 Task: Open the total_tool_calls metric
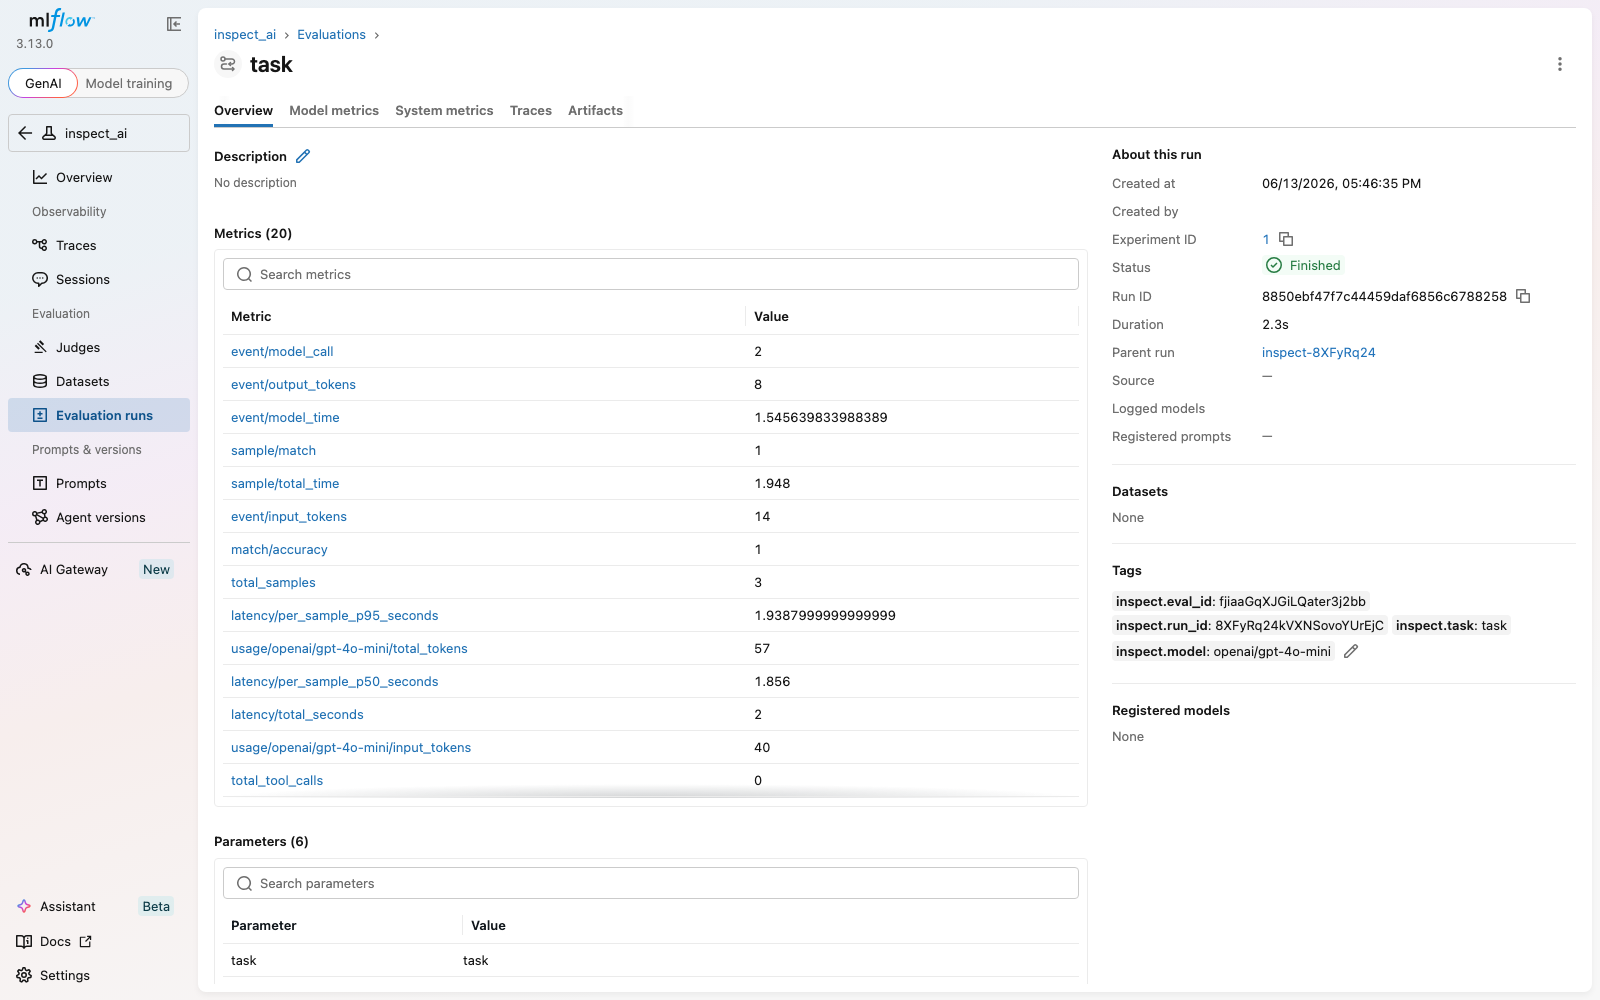(x=277, y=780)
